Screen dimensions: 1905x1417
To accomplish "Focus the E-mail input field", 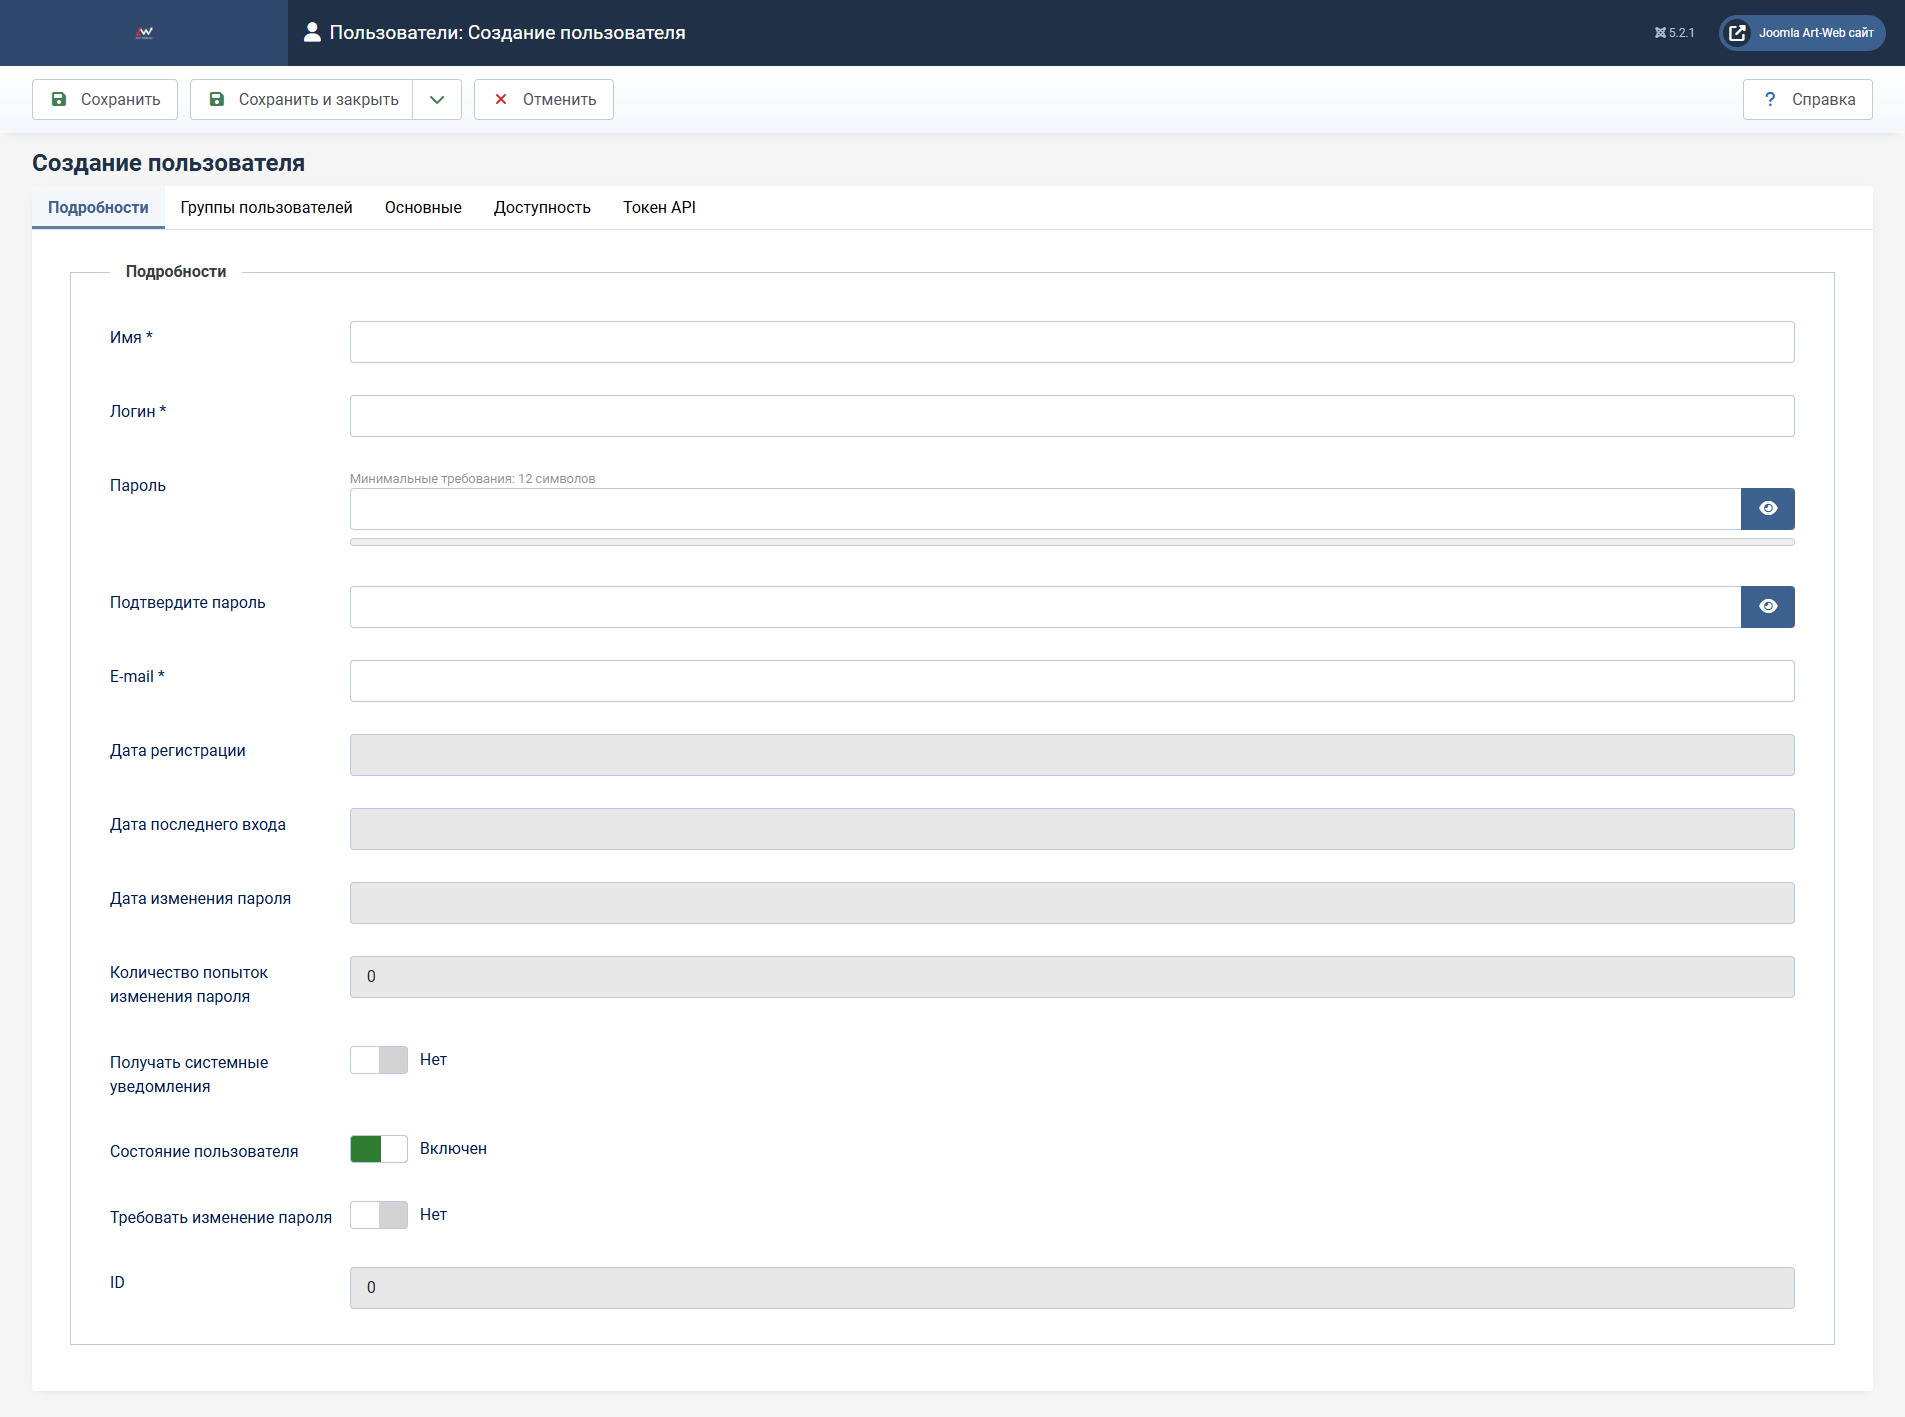I will click(1072, 681).
